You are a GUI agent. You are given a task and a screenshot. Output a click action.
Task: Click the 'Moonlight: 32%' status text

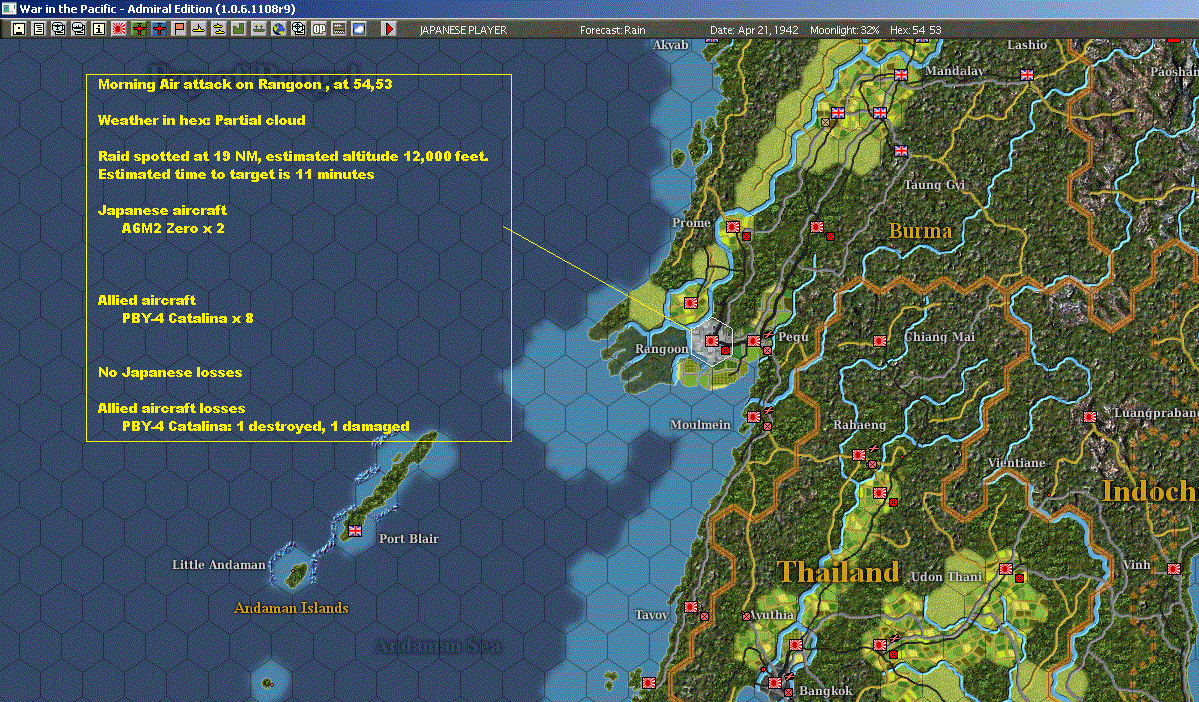pos(844,30)
